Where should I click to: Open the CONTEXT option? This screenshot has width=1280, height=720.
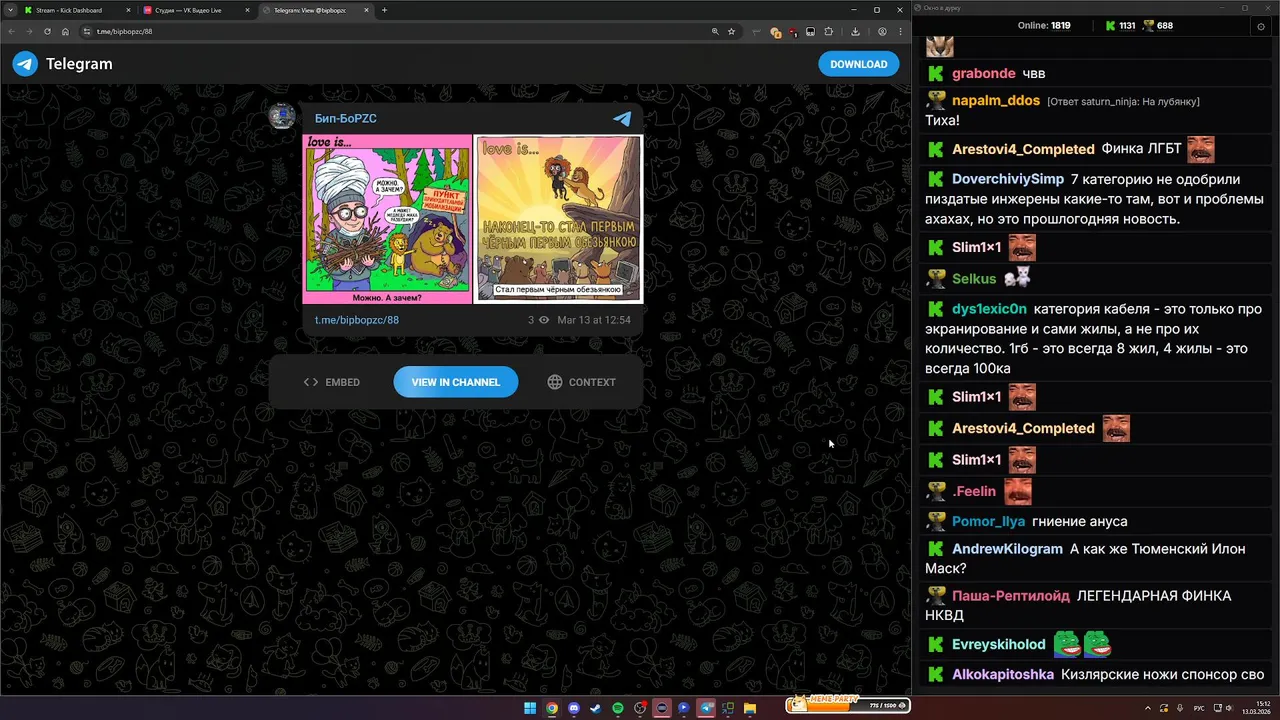581,382
